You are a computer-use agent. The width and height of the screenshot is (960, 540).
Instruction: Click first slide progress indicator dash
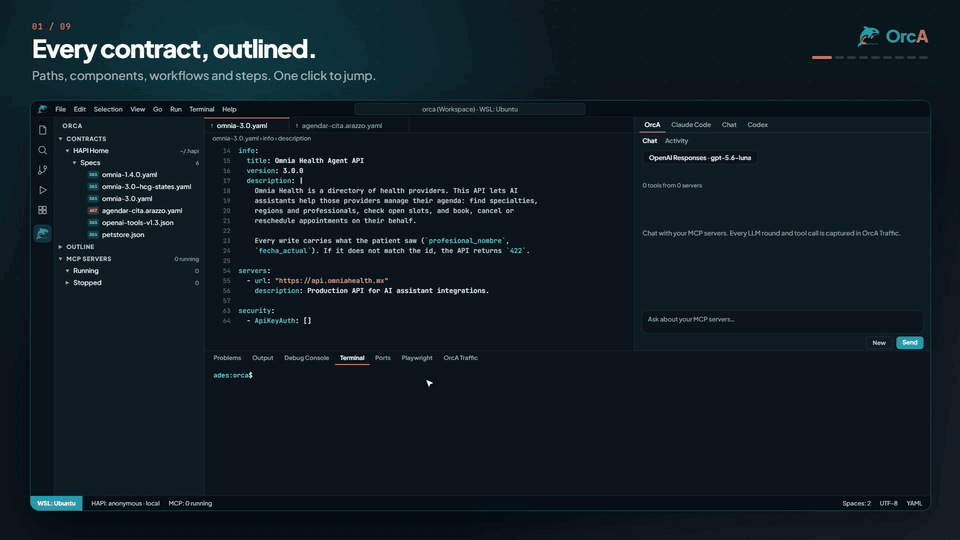(822, 58)
